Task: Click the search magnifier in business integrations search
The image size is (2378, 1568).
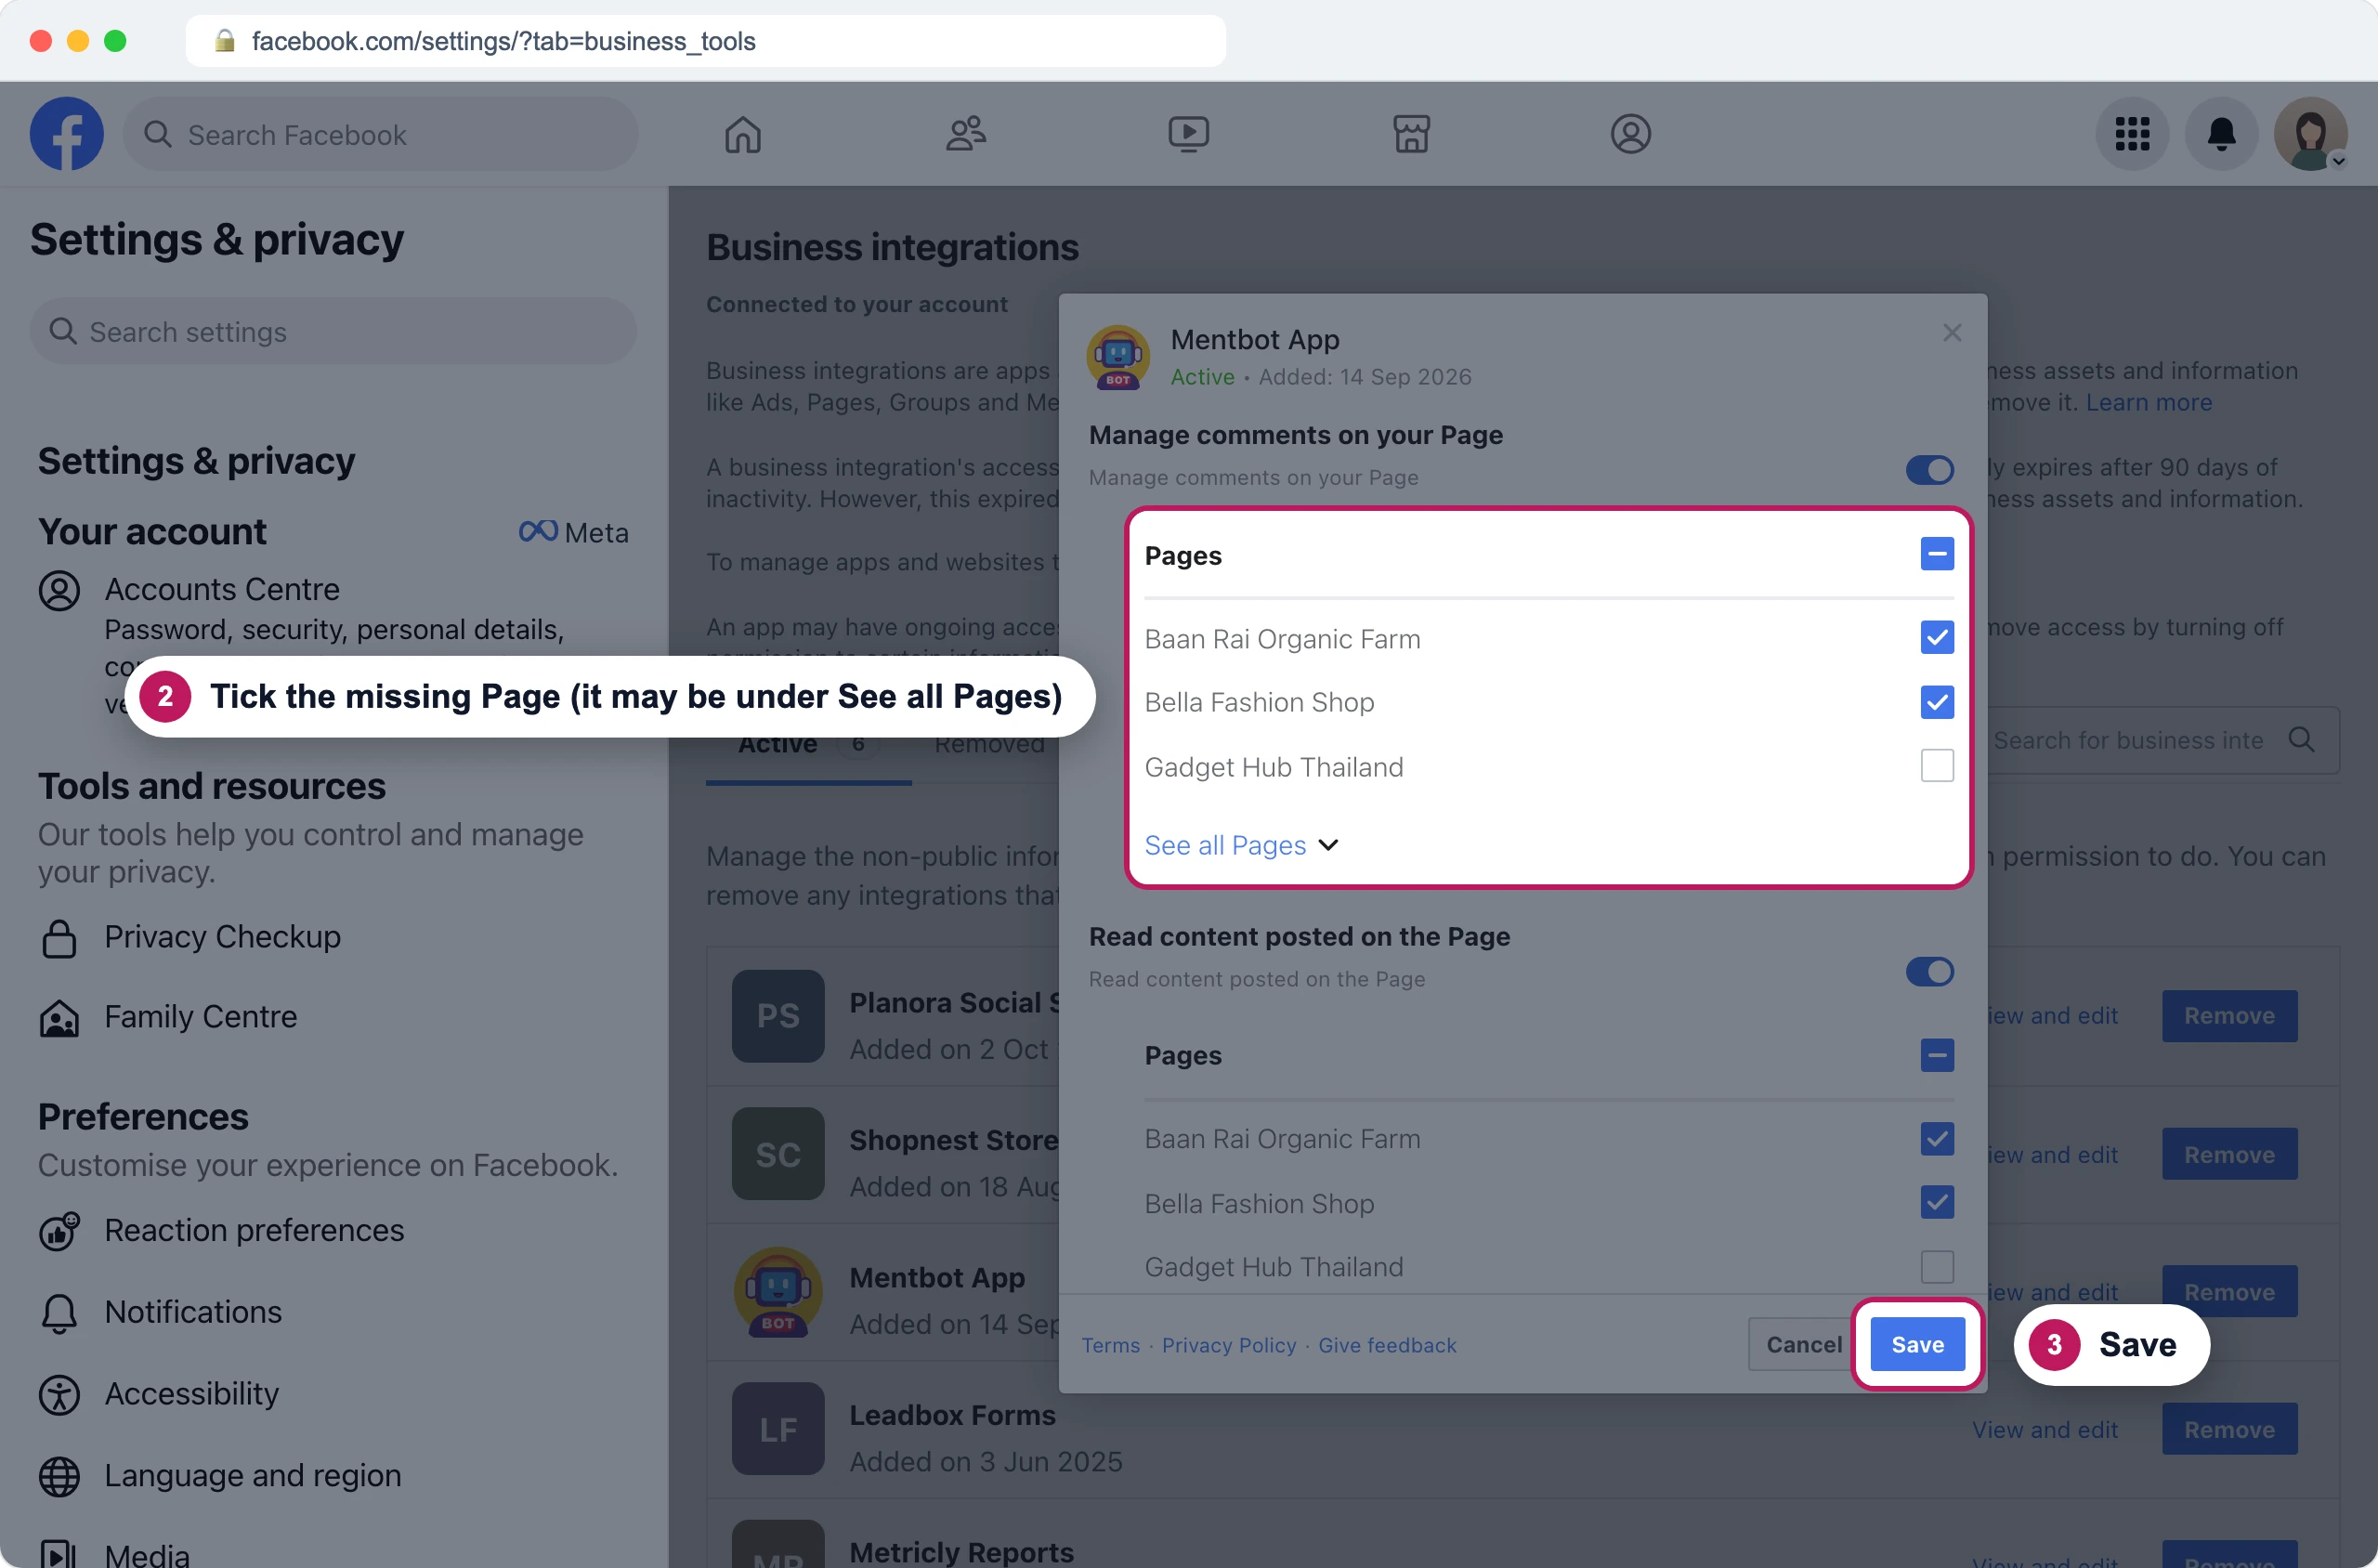Action: click(x=2301, y=740)
